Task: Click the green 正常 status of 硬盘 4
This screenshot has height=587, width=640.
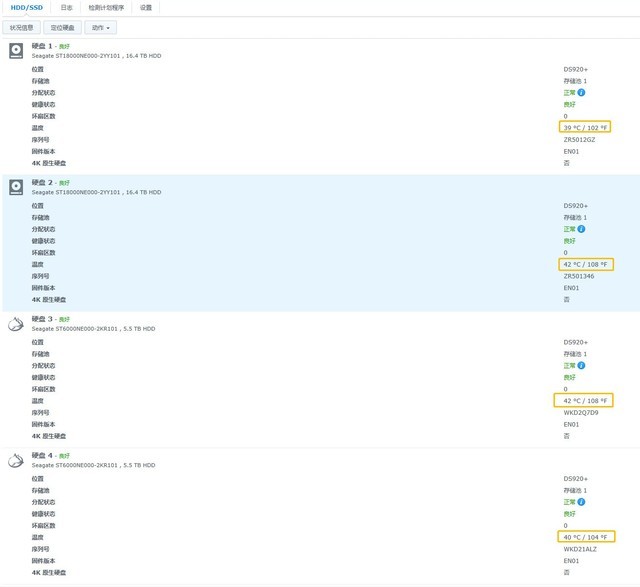Action: 569,502
